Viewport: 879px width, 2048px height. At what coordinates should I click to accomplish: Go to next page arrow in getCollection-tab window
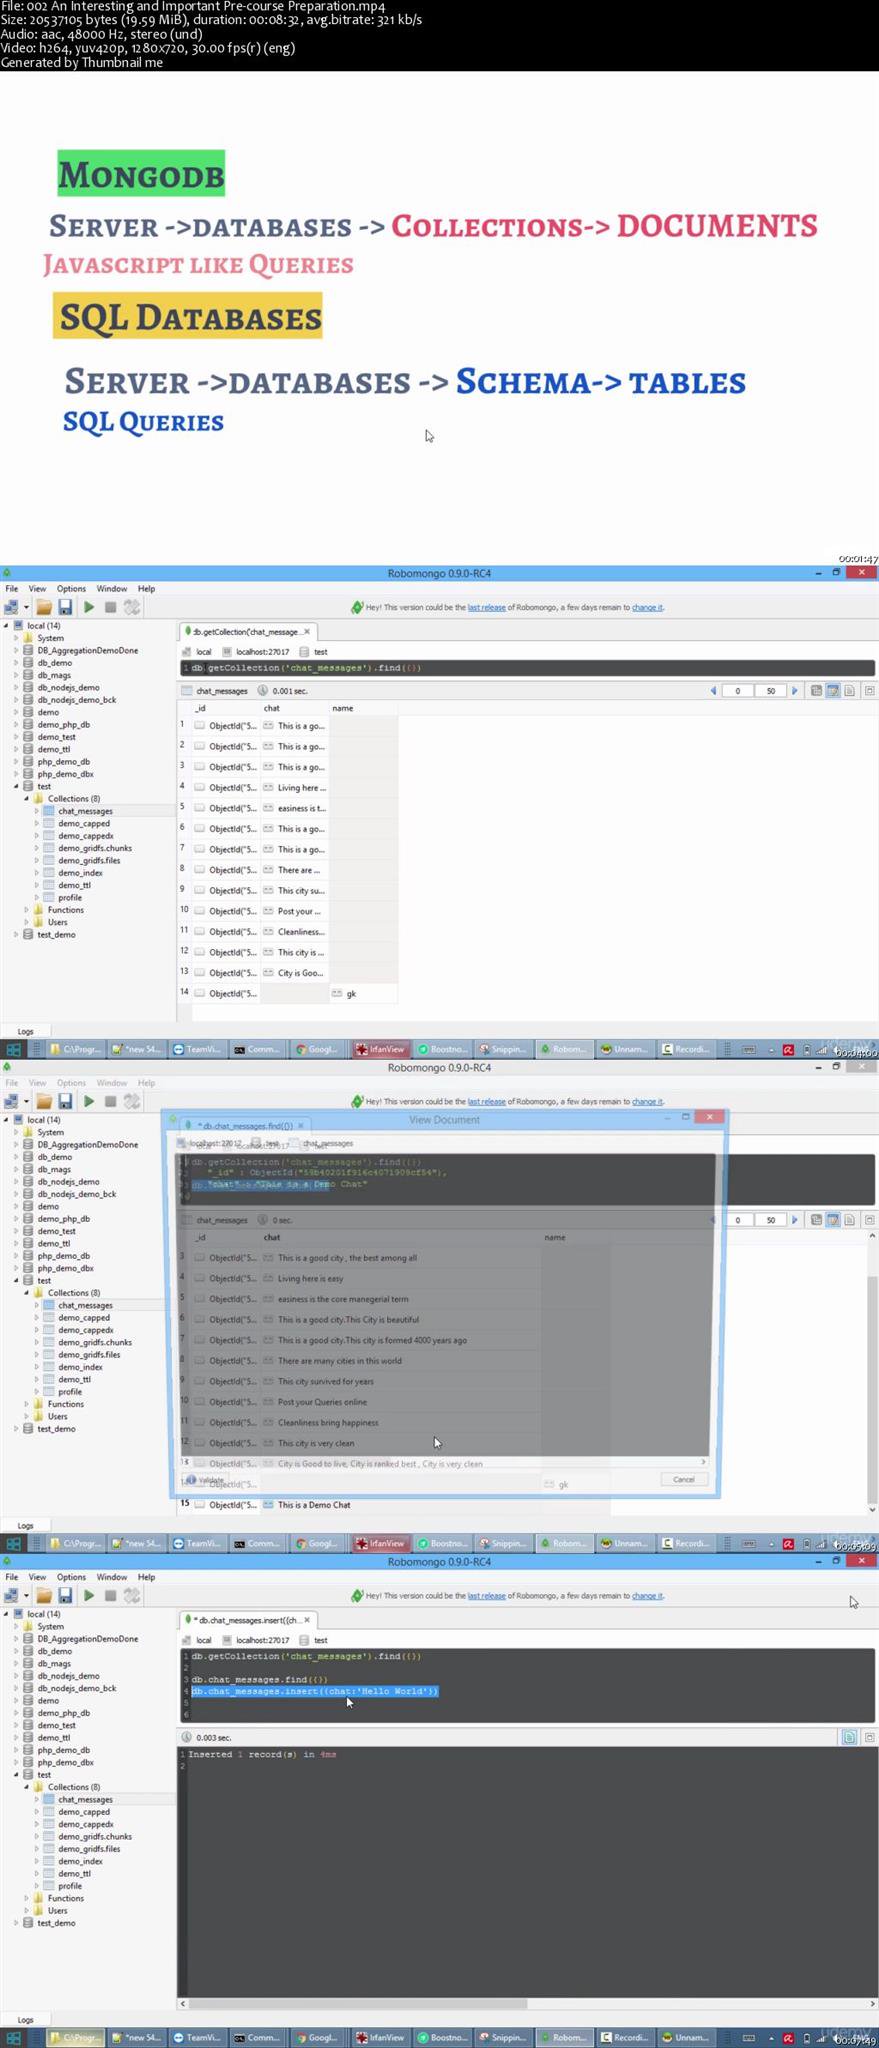click(795, 691)
